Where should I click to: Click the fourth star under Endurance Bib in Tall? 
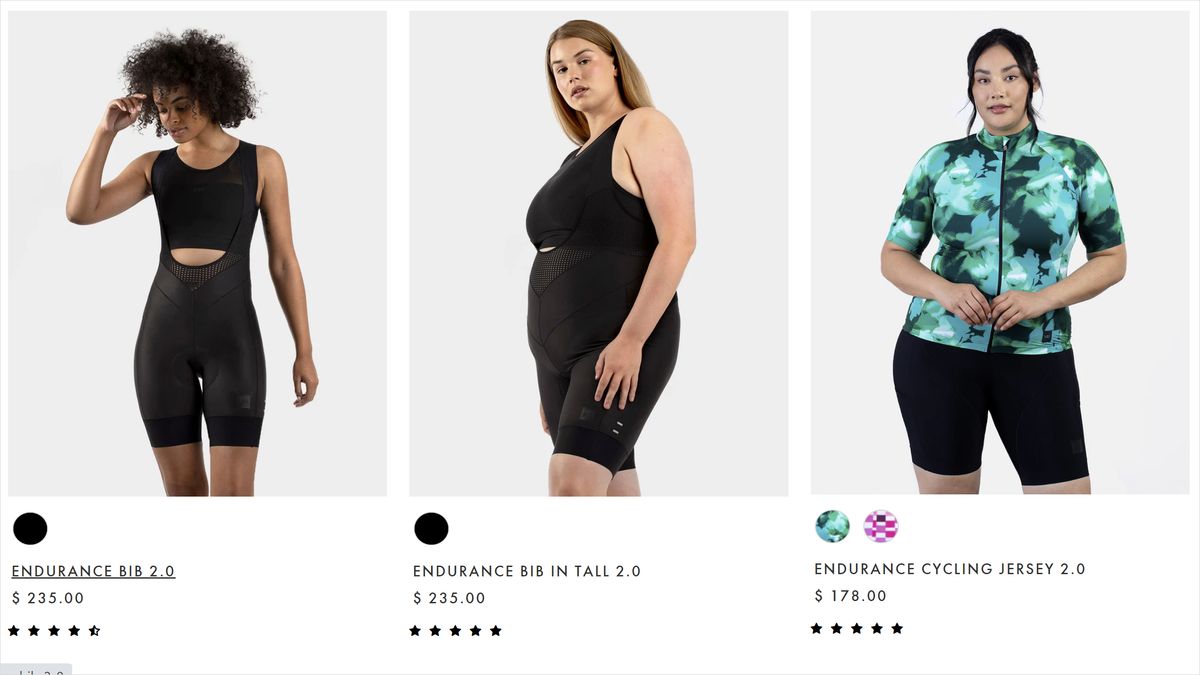(x=476, y=630)
